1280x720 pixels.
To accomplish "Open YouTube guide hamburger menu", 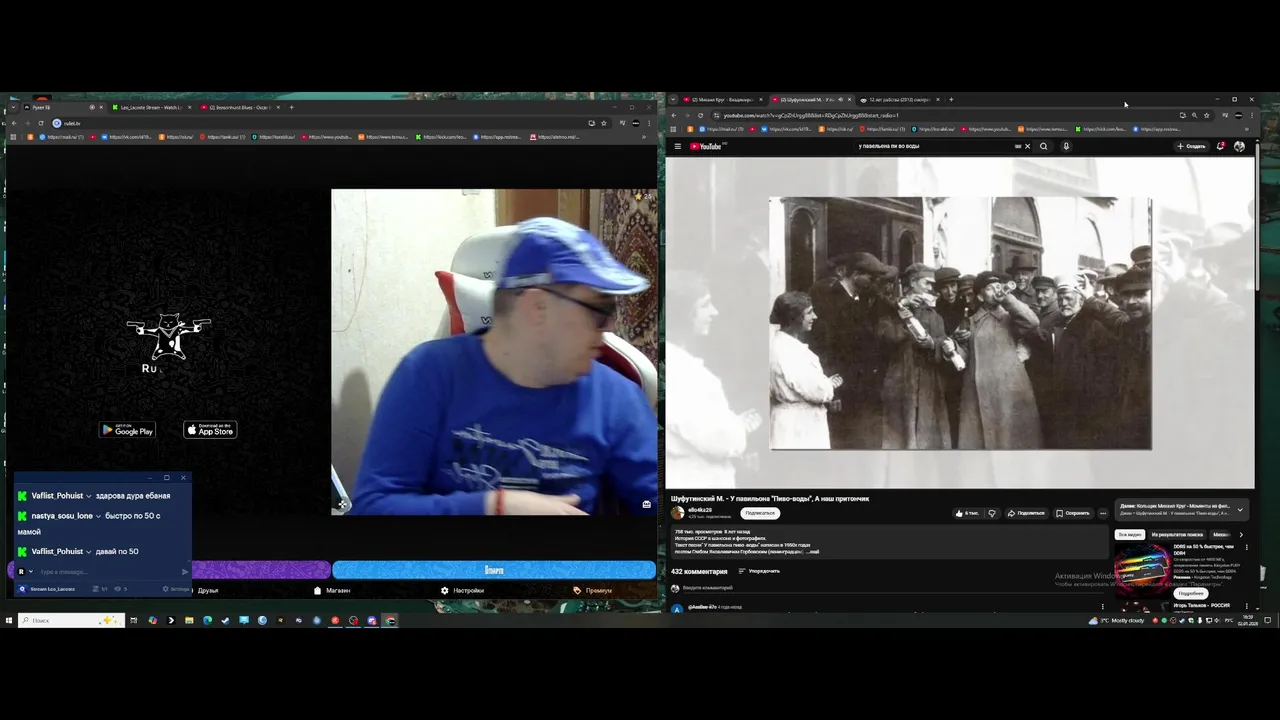I will click(x=677, y=146).
